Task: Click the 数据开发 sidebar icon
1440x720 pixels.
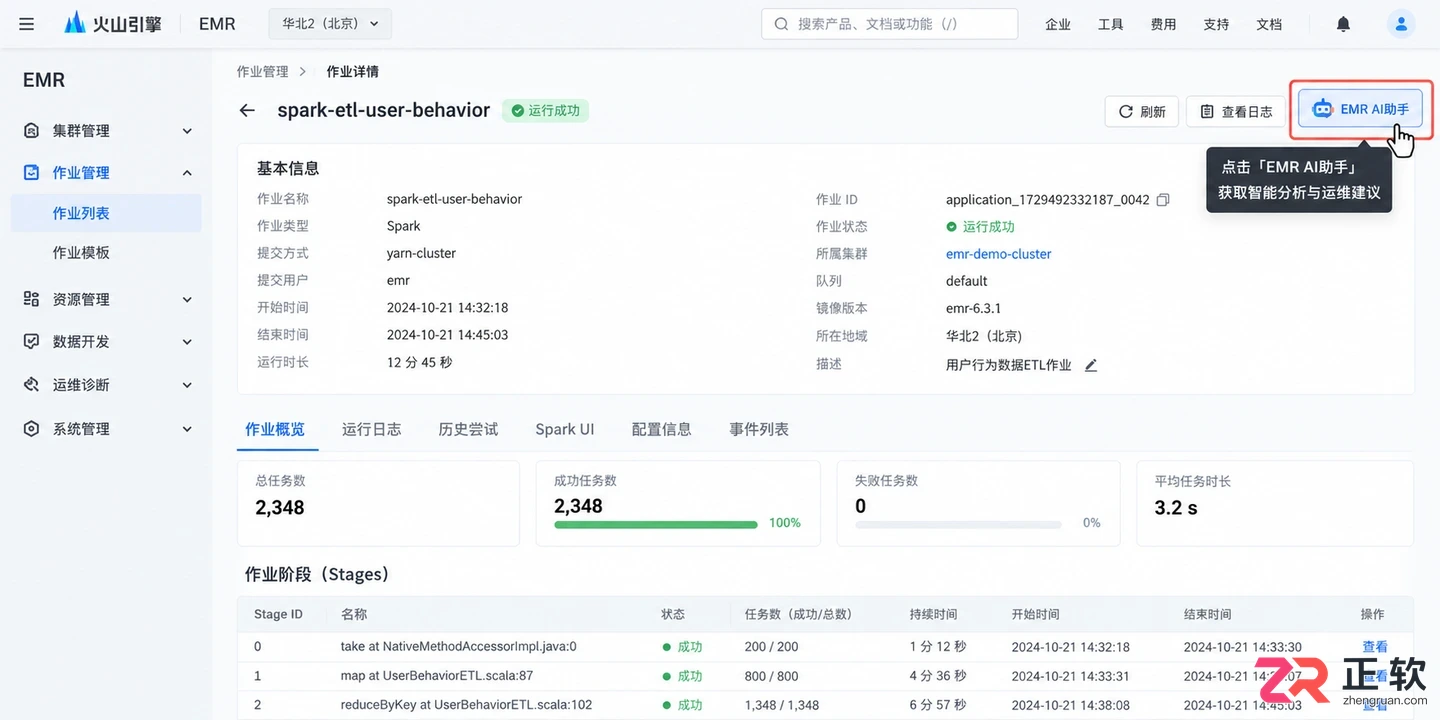Action: (32, 342)
